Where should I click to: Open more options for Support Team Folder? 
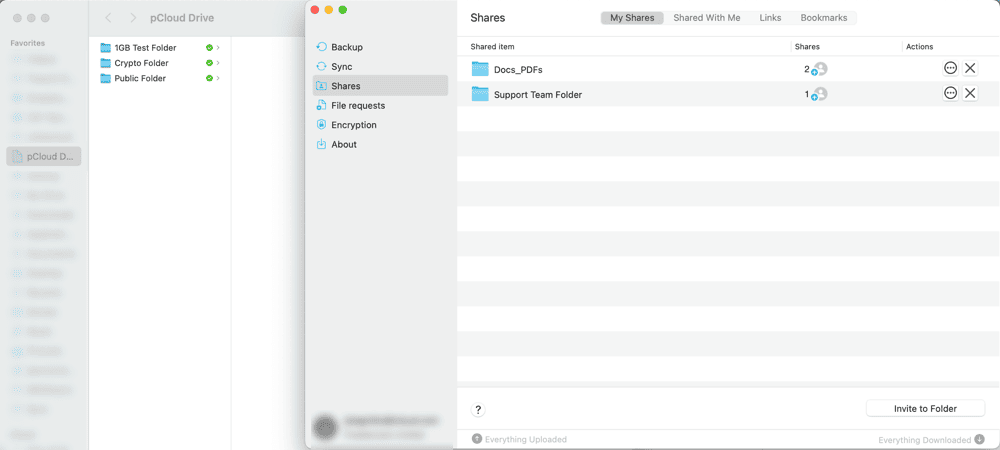click(950, 94)
